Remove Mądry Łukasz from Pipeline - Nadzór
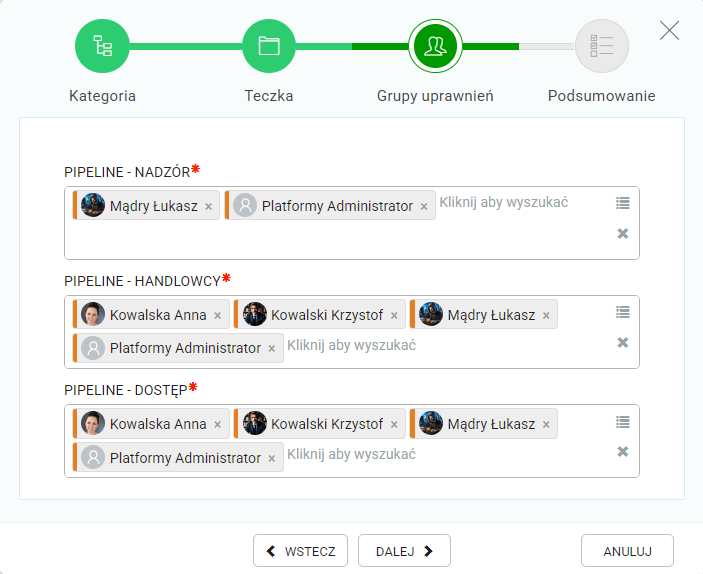Image resolution: width=703 pixels, height=574 pixels. (208, 207)
